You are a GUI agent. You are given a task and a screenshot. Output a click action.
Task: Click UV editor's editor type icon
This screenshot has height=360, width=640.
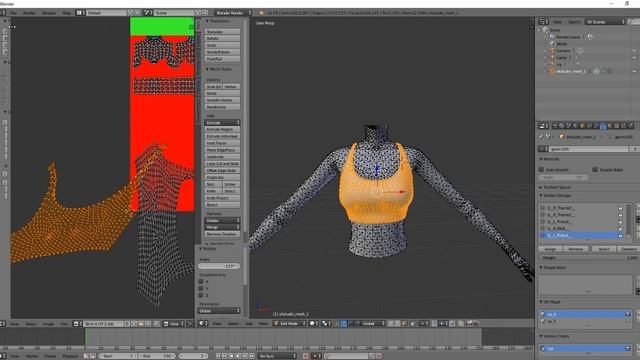tap(3, 324)
